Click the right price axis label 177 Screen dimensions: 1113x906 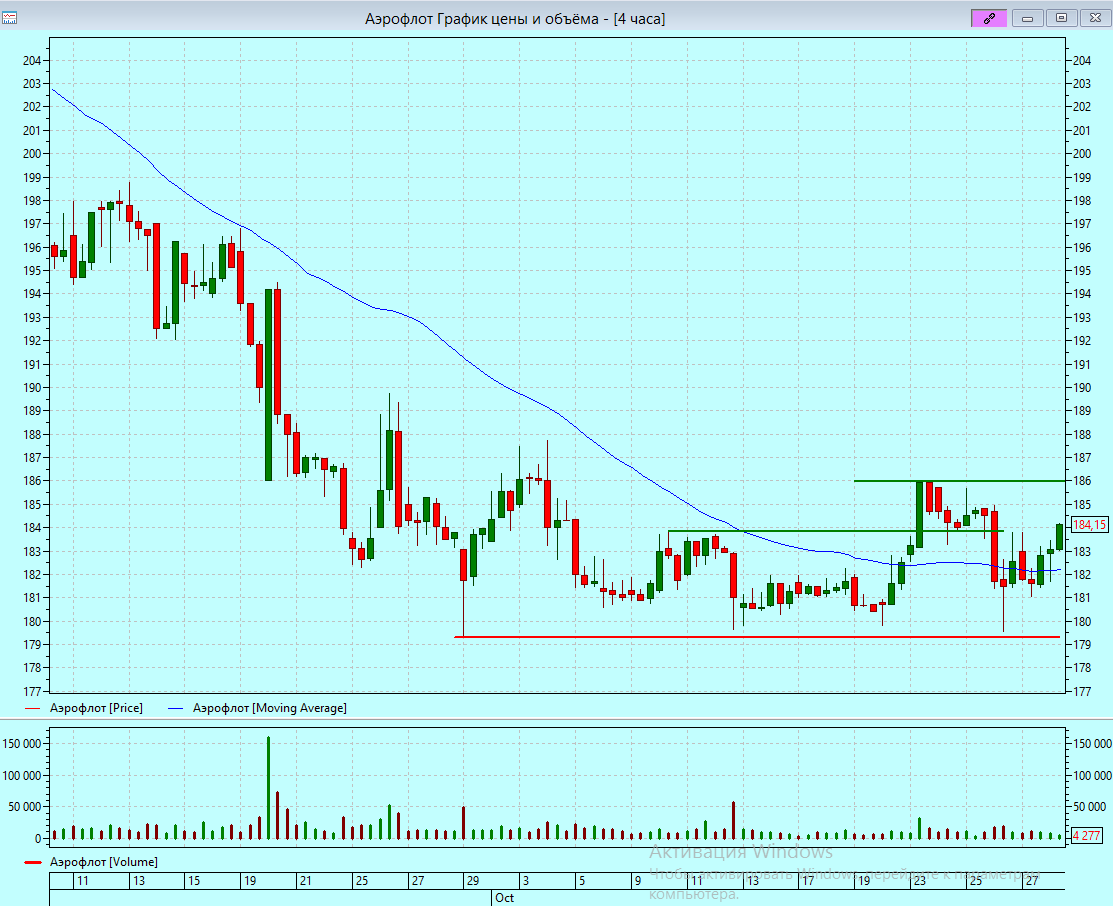point(1082,691)
